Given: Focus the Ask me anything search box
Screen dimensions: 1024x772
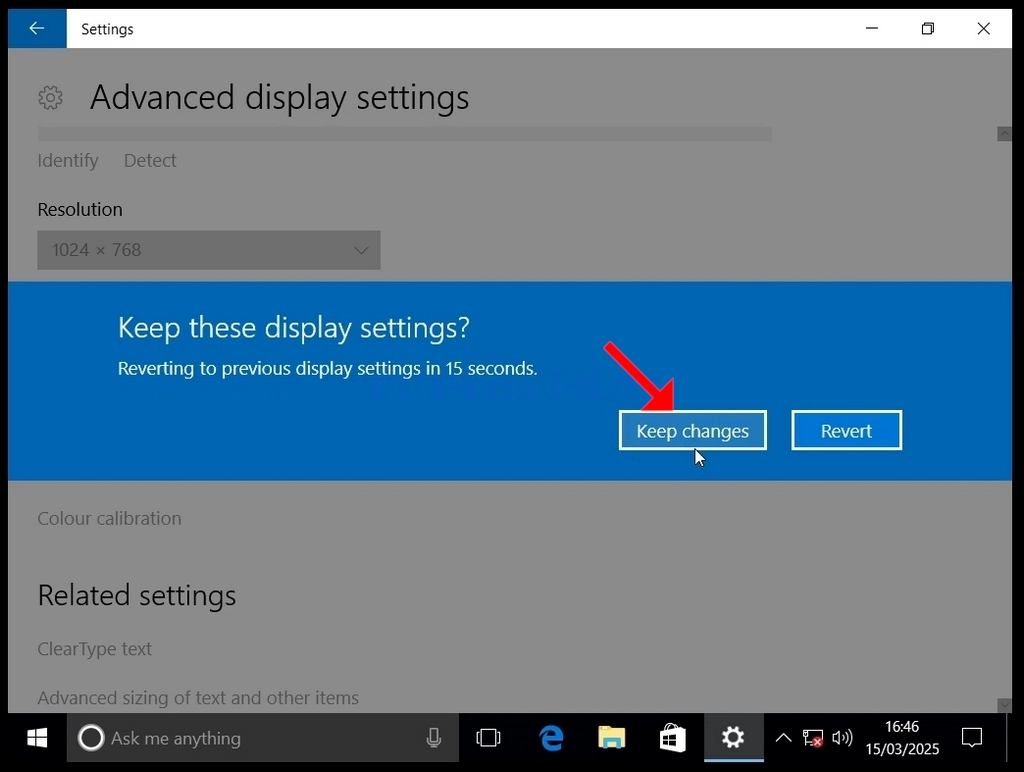Looking at the screenshot, I should 263,738.
